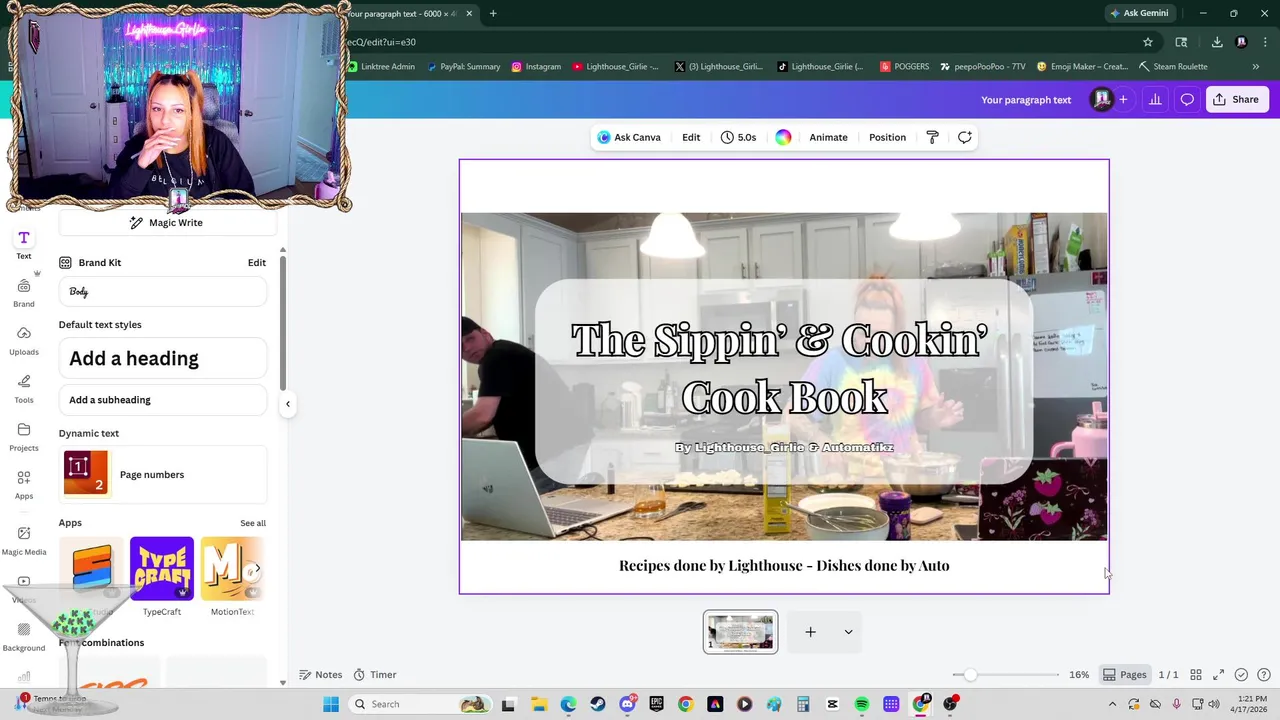Select page 1 thumbnail
This screenshot has height=720, width=1280.
[x=740, y=632]
